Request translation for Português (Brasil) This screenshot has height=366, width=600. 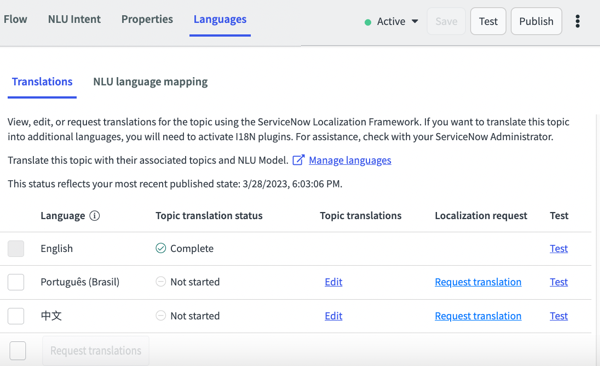[478, 282]
